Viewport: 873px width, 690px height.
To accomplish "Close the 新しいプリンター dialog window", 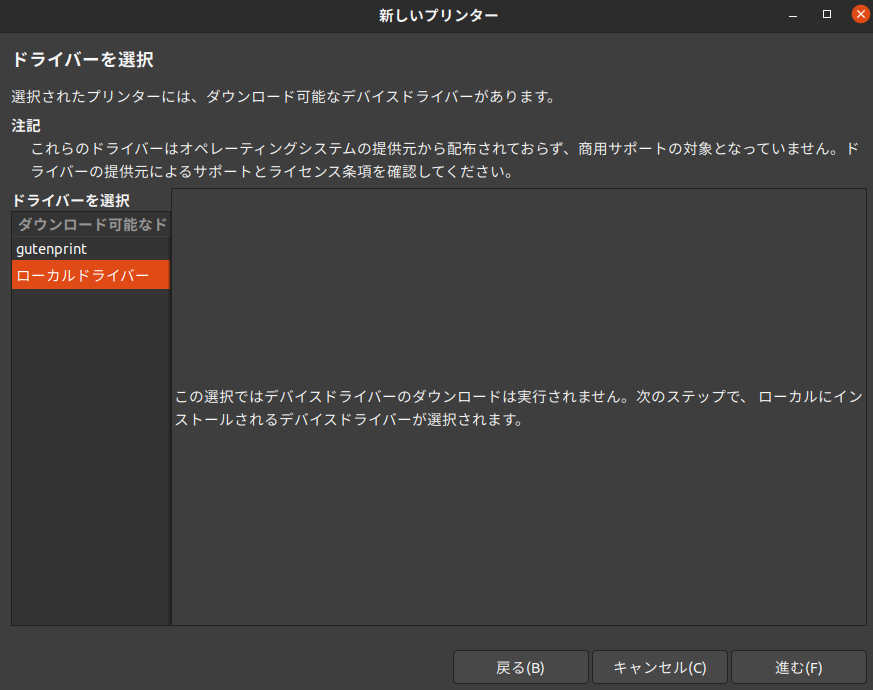I will tap(859, 15).
